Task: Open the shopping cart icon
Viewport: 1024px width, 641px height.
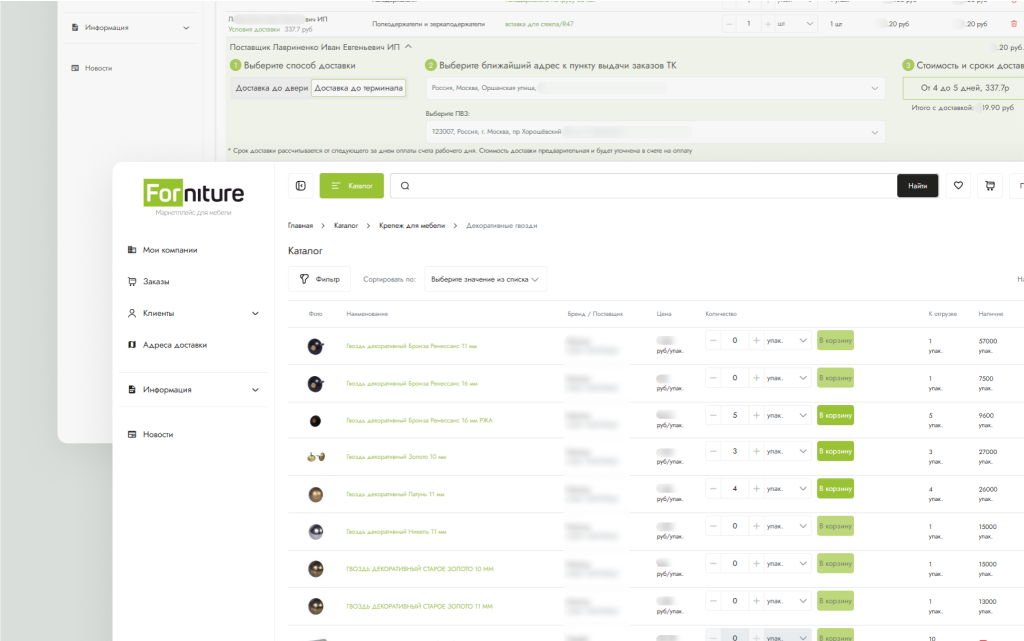Action: [x=990, y=185]
